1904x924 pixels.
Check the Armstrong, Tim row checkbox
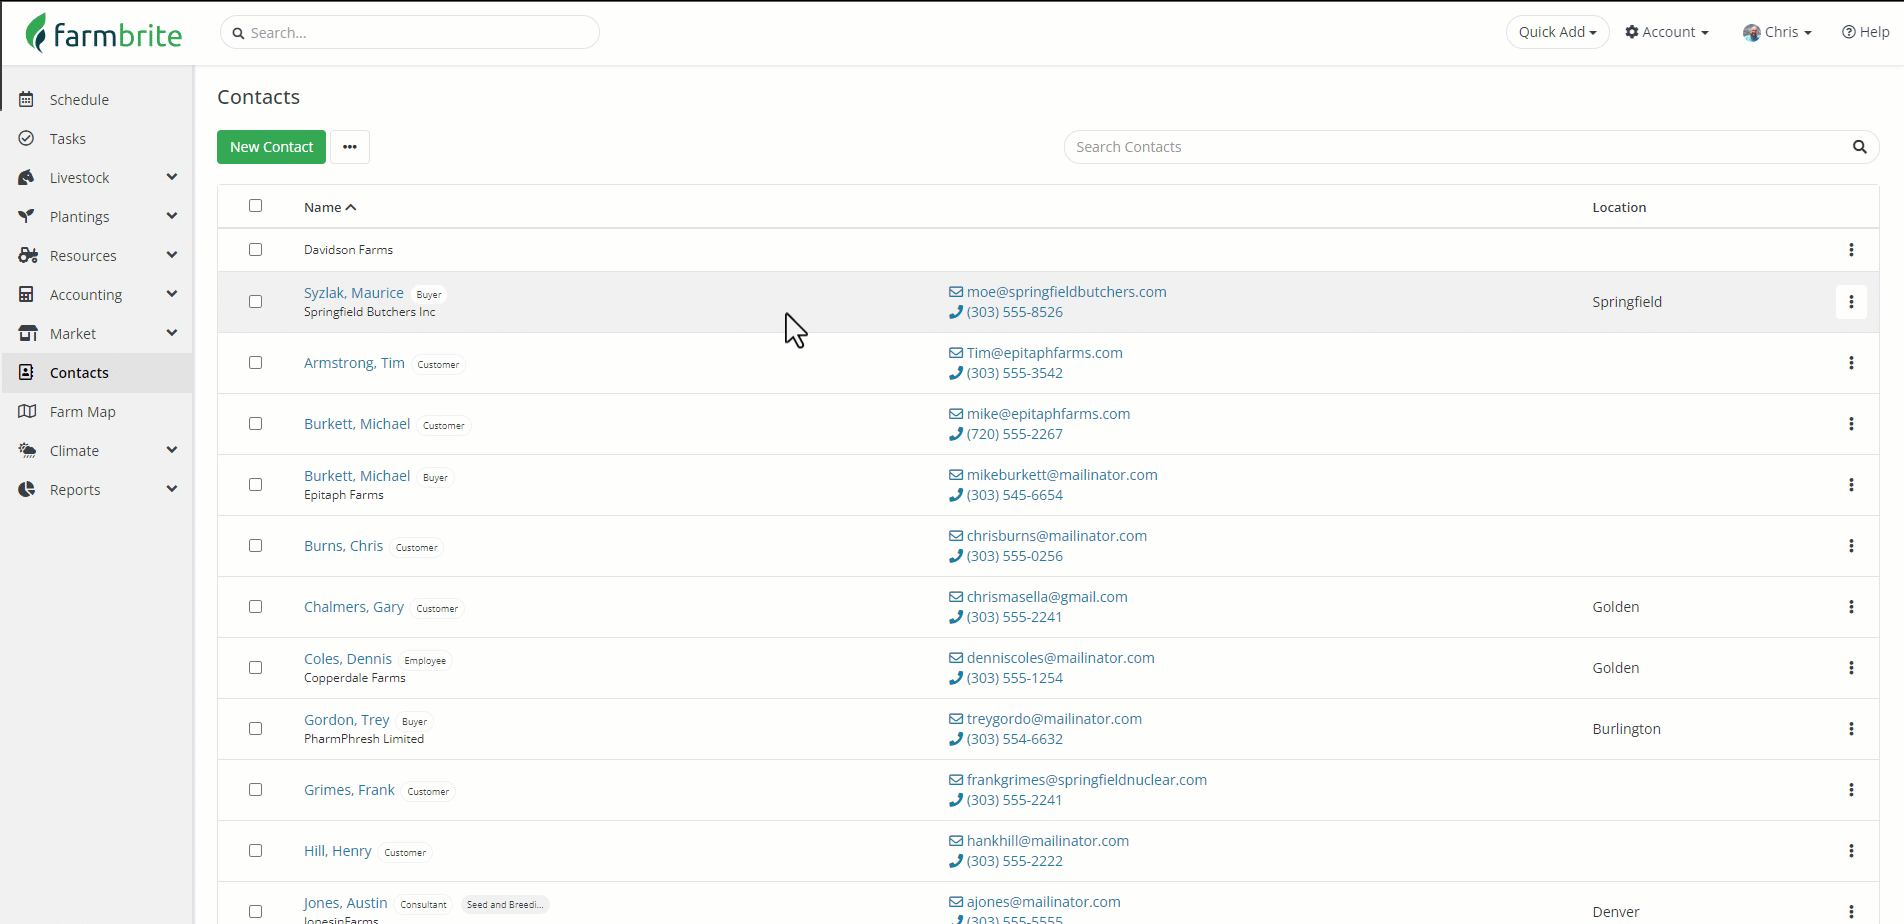[256, 363]
